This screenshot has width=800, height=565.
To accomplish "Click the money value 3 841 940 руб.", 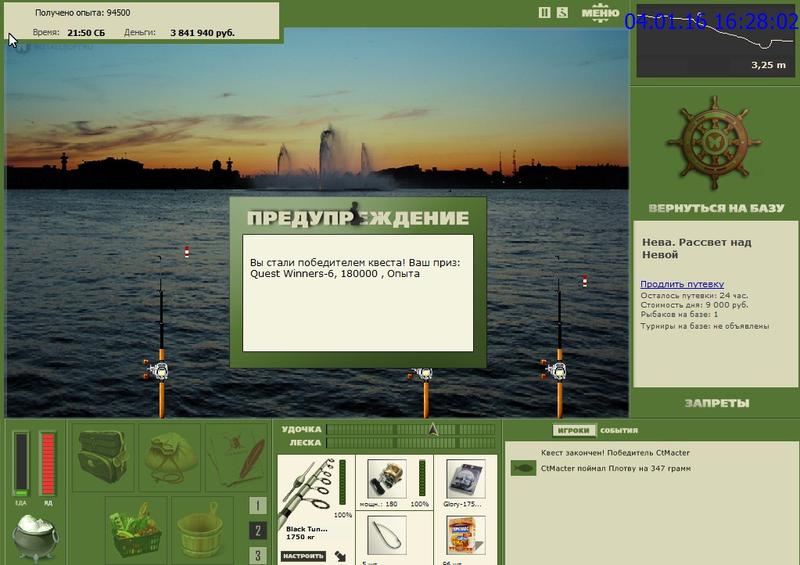I will (x=203, y=33).
